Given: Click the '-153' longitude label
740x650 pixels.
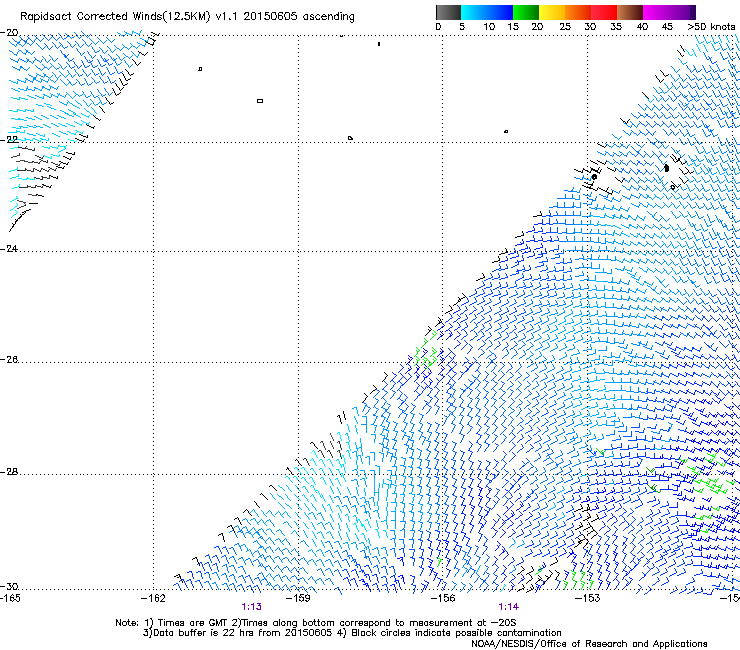Looking at the screenshot, I should click(588, 598).
